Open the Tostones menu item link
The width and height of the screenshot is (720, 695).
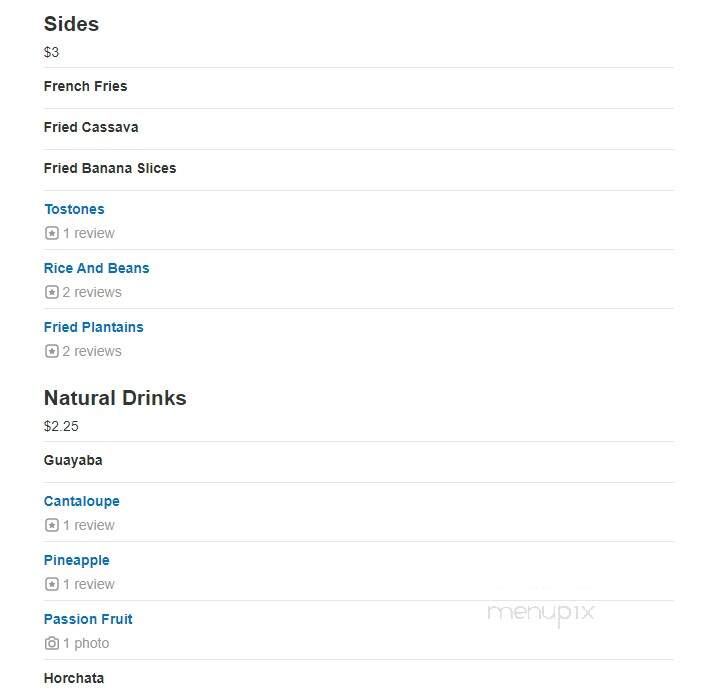pos(74,209)
